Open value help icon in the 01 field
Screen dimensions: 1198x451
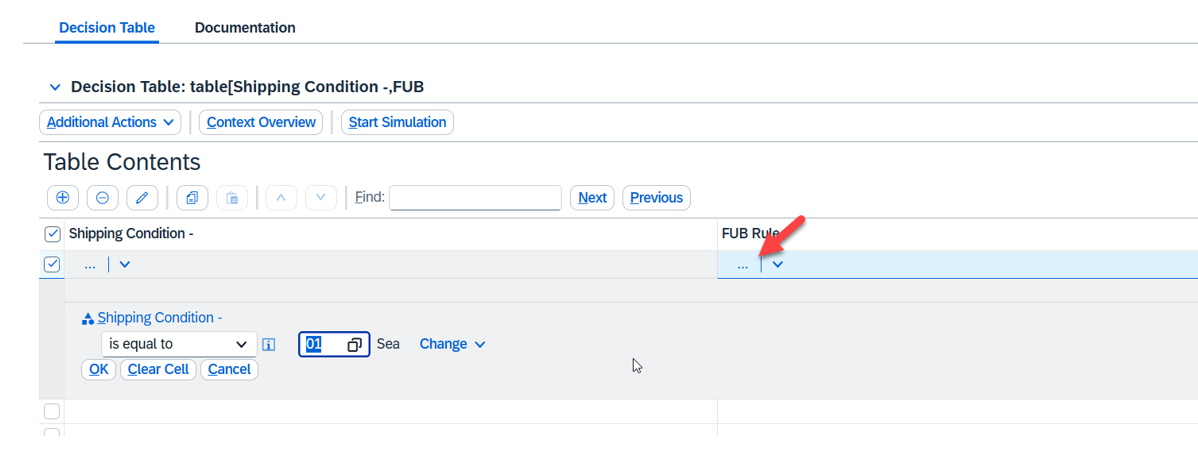(x=354, y=345)
